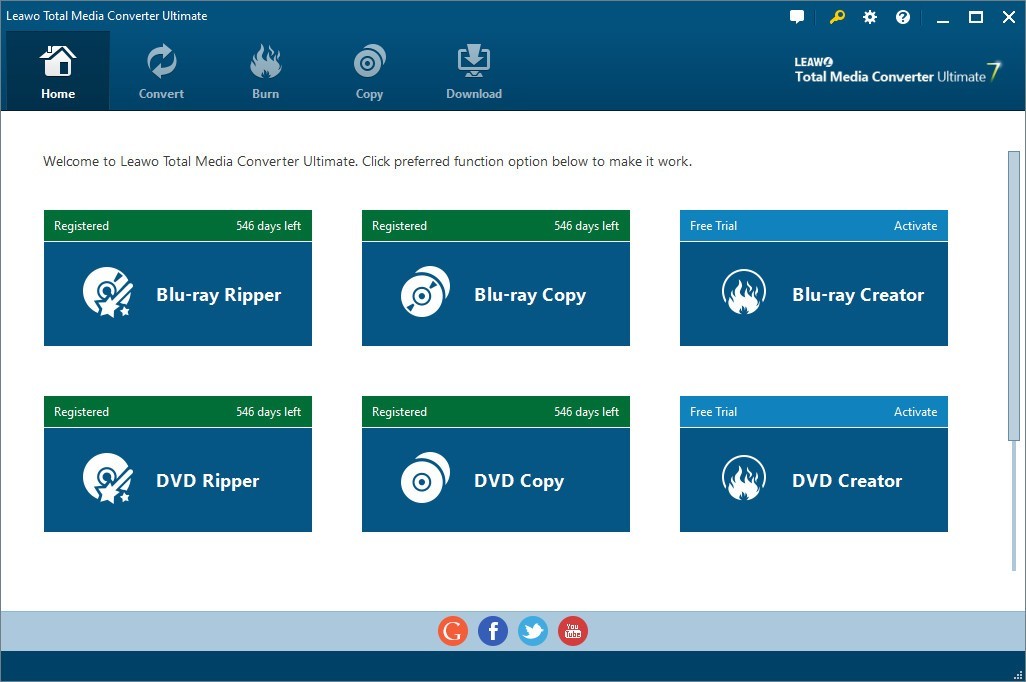Open the Twitter social link
Viewport: 1026px width, 682px height.
click(532, 630)
